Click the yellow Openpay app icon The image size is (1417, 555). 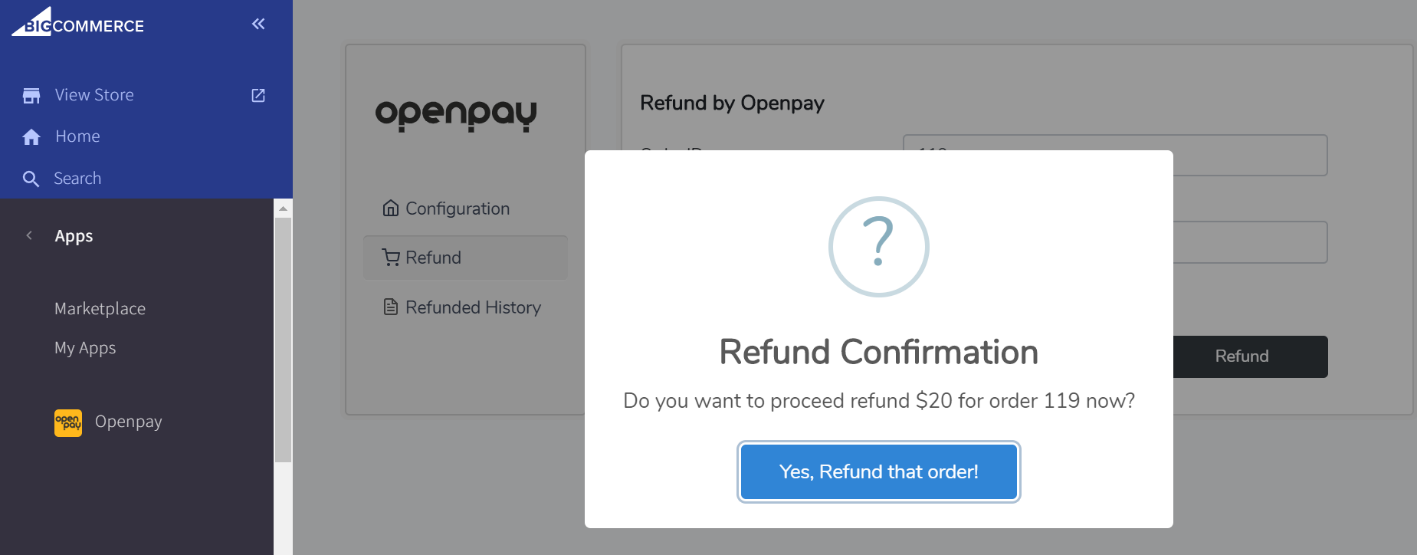coord(68,422)
